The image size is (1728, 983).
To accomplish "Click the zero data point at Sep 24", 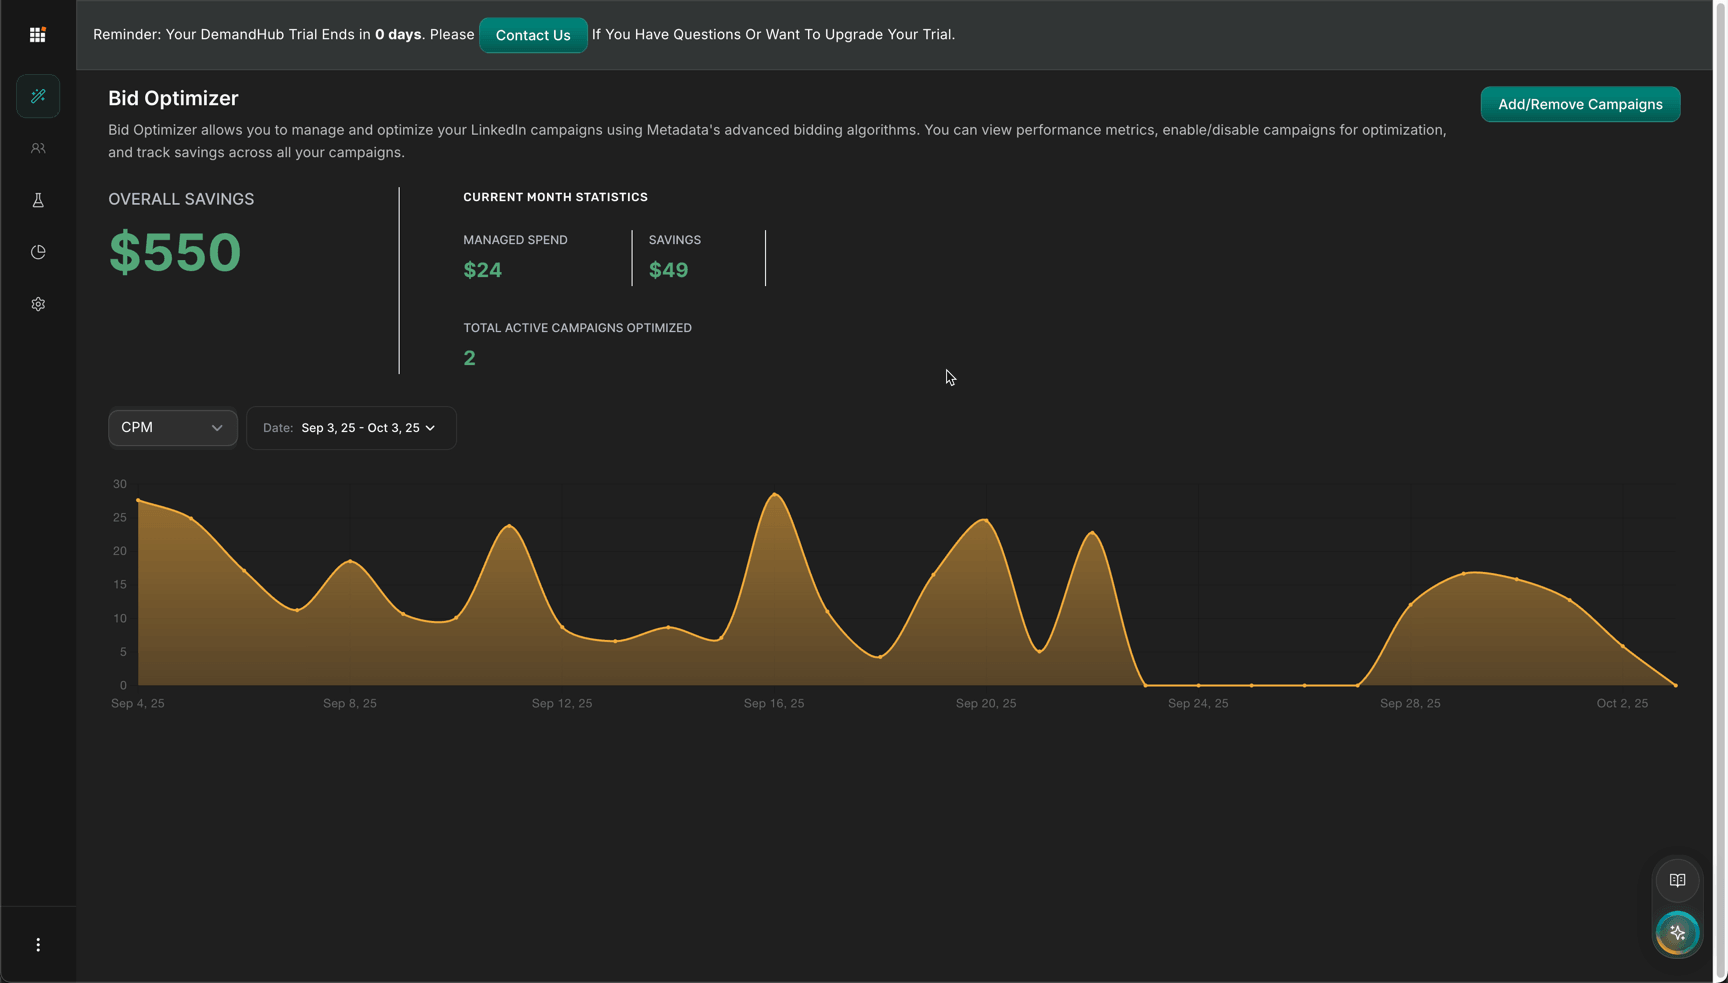I will (1198, 685).
